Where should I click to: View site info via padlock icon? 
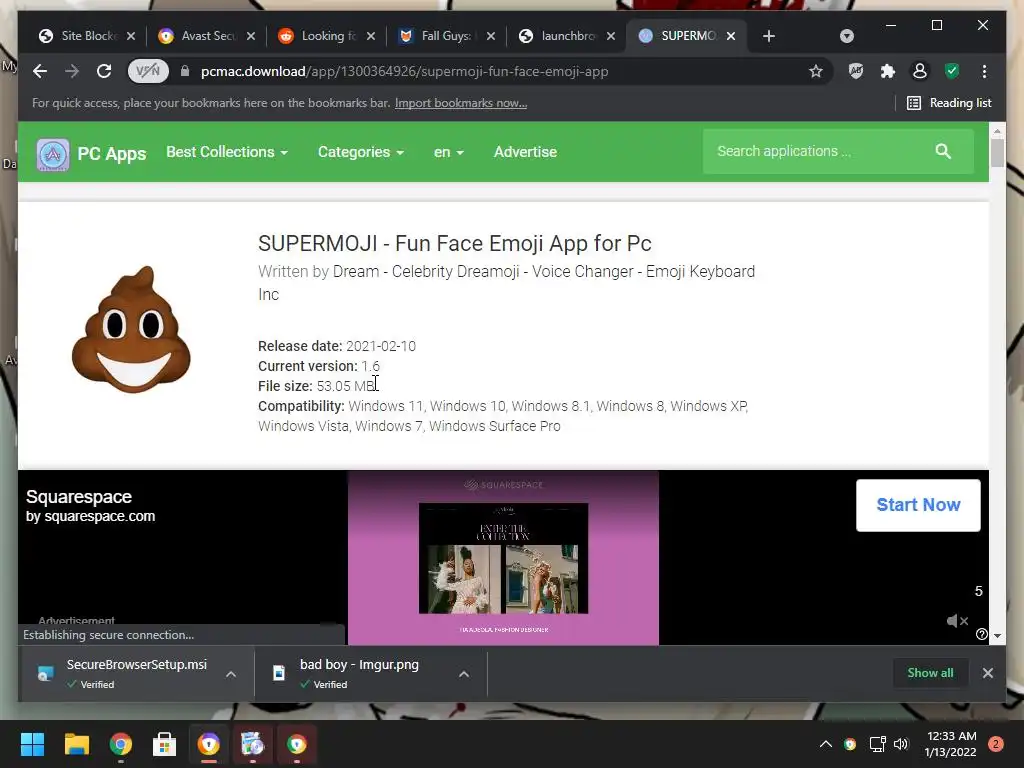[185, 71]
